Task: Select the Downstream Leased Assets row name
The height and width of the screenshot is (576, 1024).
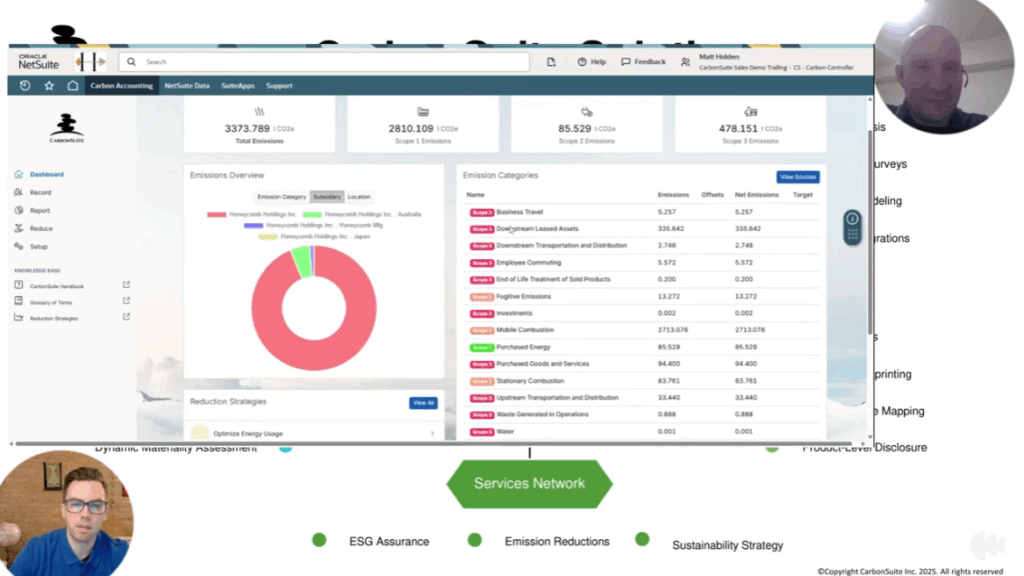Action: point(537,229)
